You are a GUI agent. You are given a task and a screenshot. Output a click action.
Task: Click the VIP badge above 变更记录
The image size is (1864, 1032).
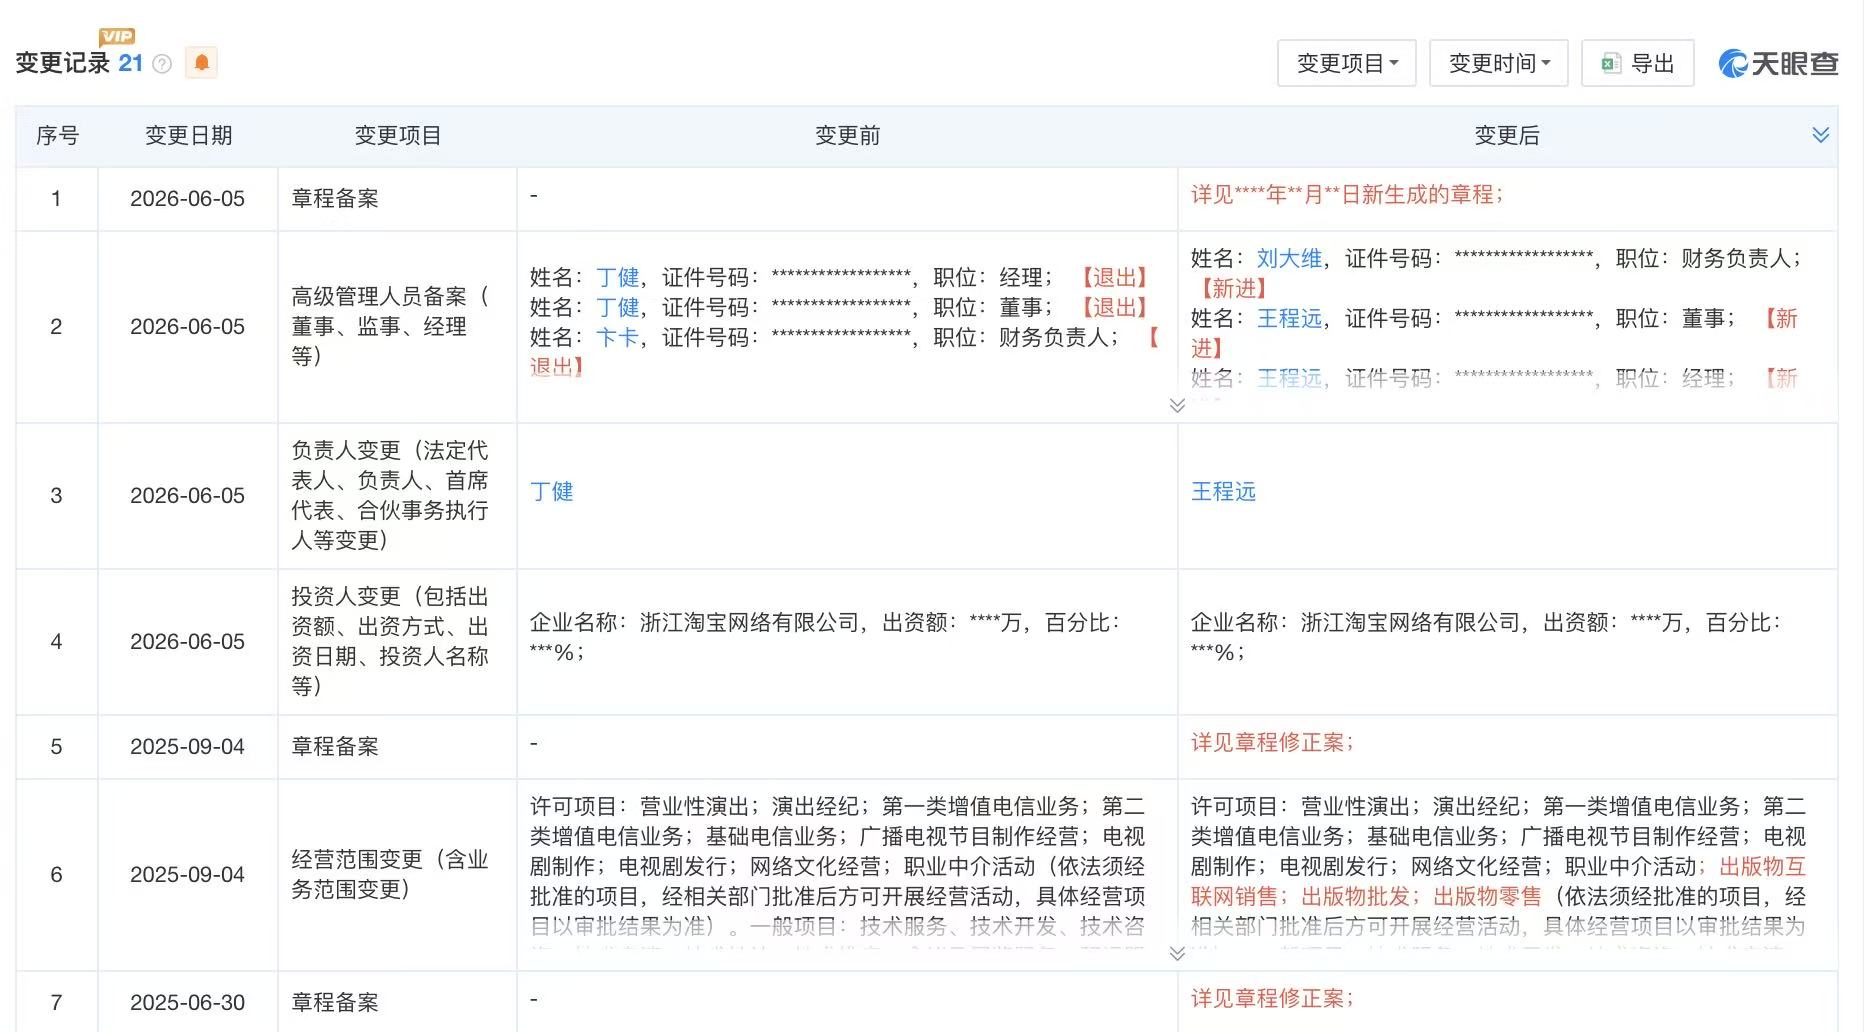pyautogui.click(x=117, y=36)
